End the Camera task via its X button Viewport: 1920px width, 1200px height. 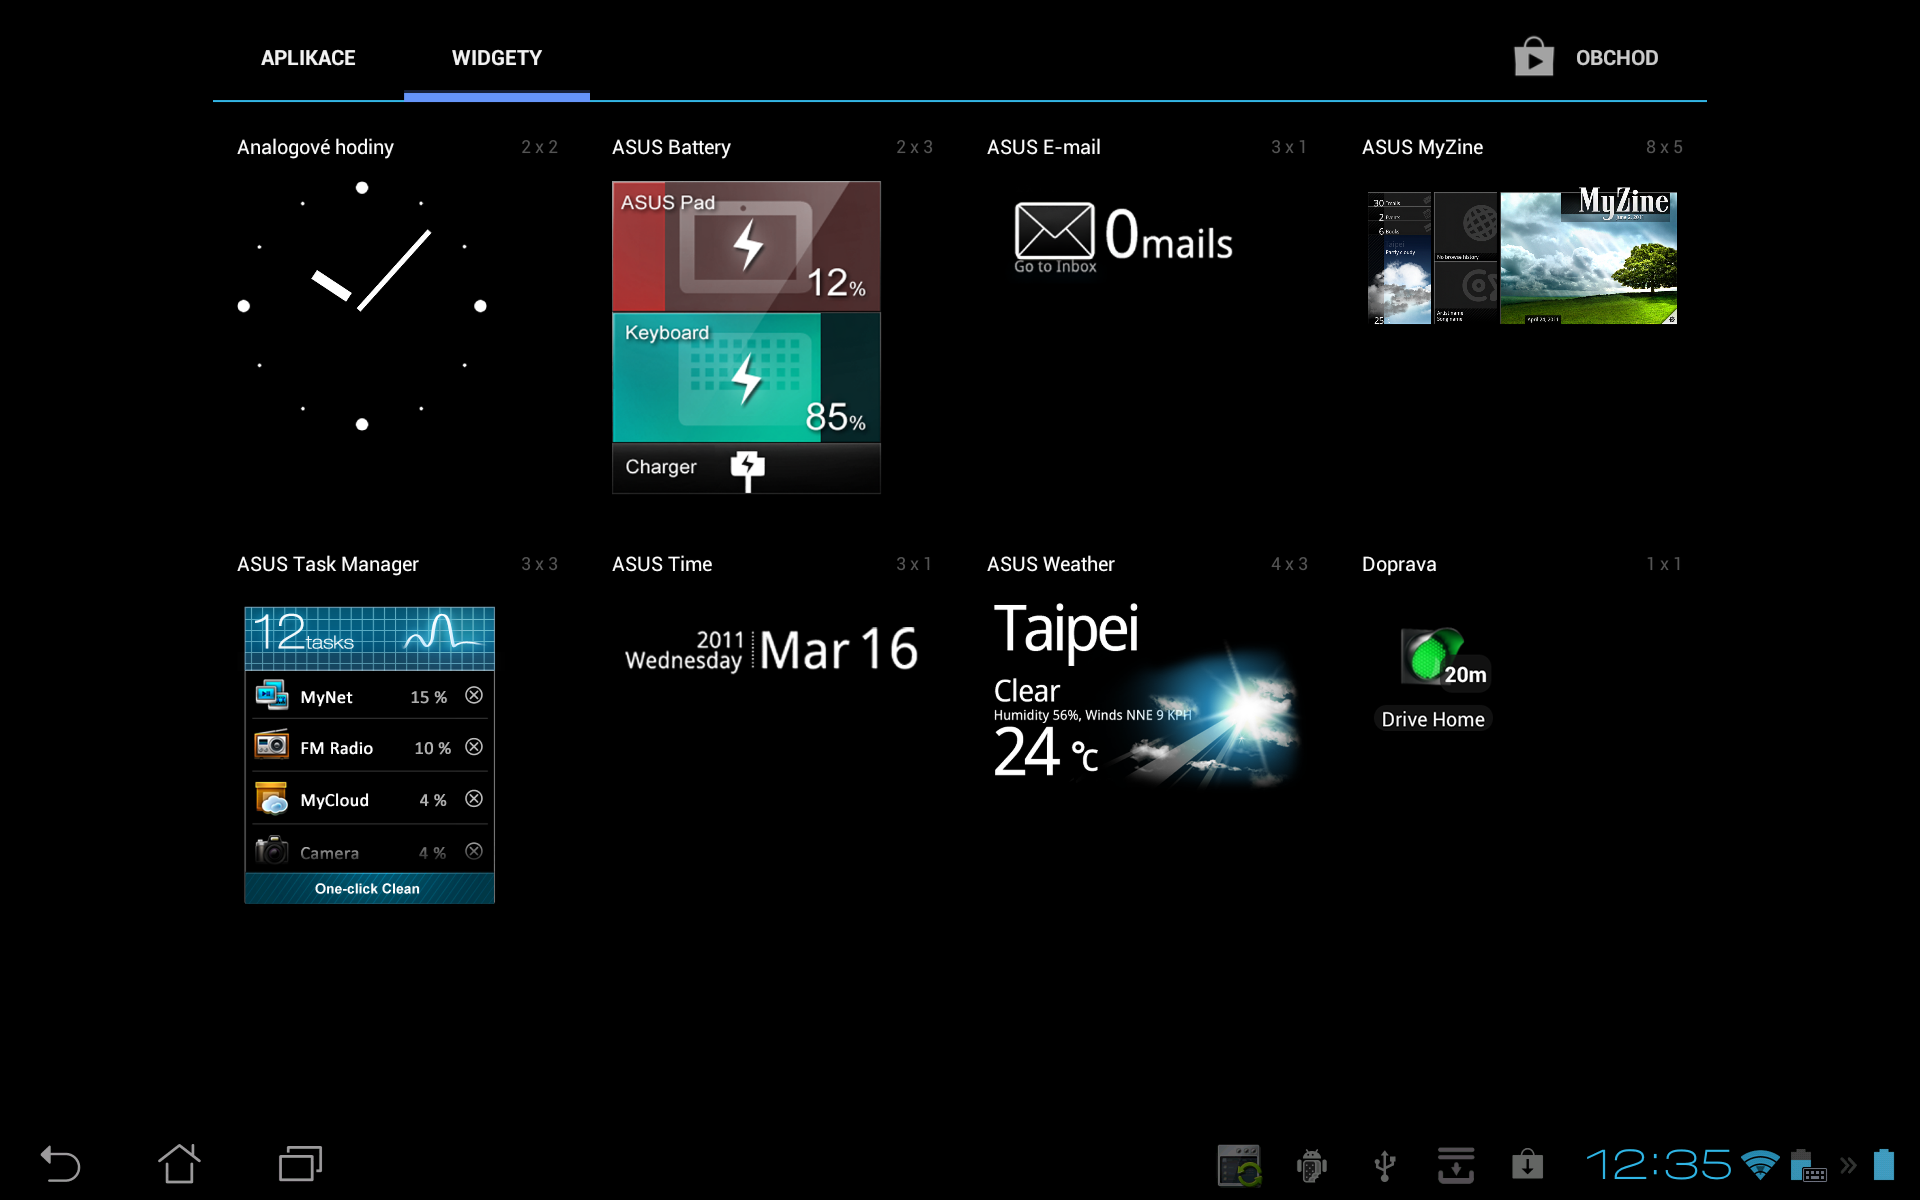click(474, 851)
